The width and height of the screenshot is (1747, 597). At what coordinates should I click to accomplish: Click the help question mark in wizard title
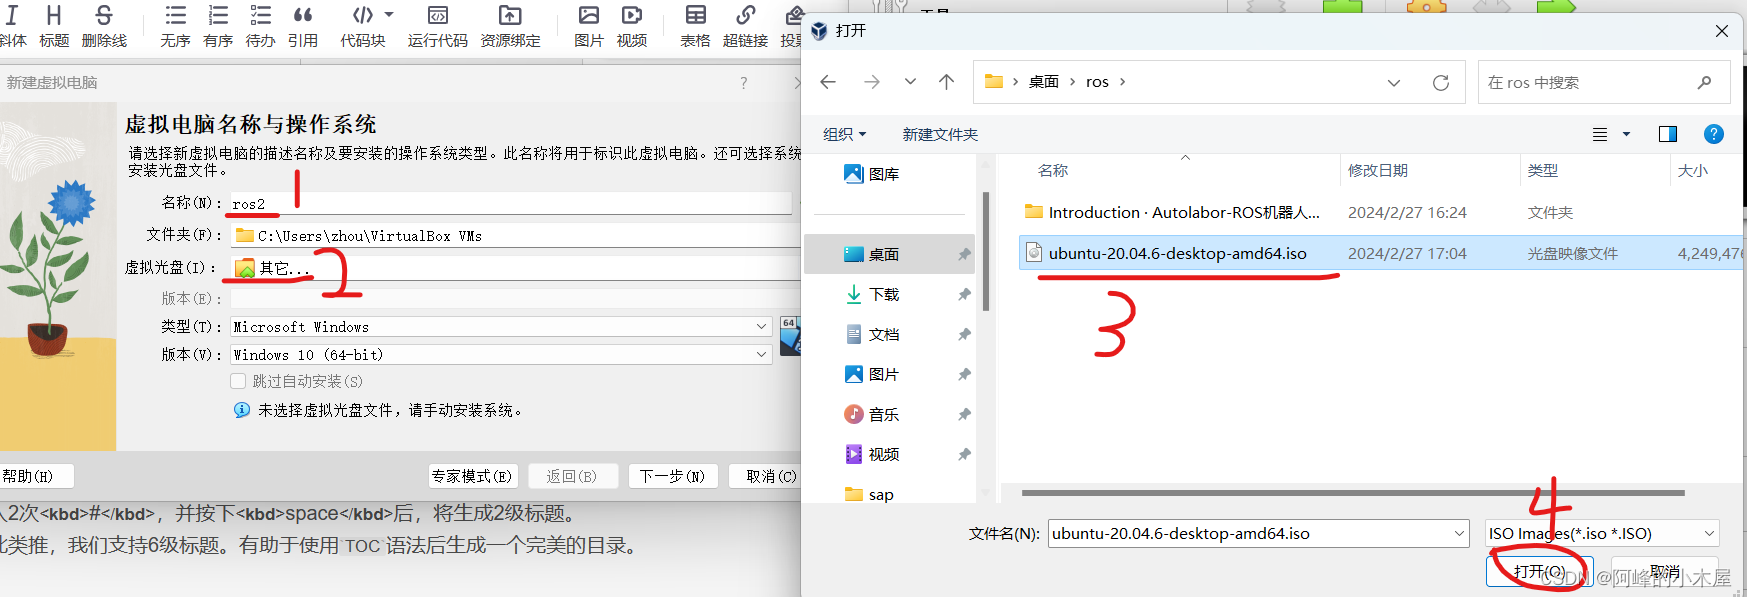(743, 83)
